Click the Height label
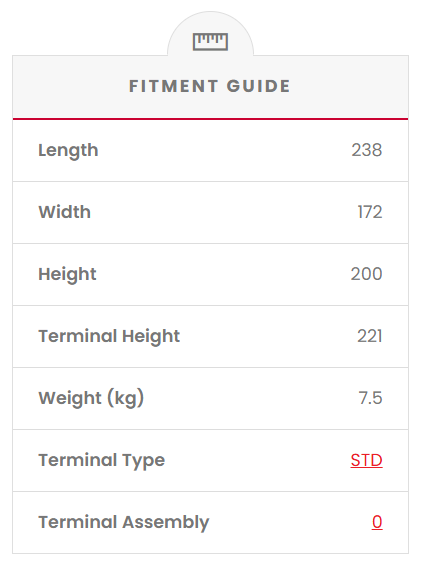 tap(67, 275)
